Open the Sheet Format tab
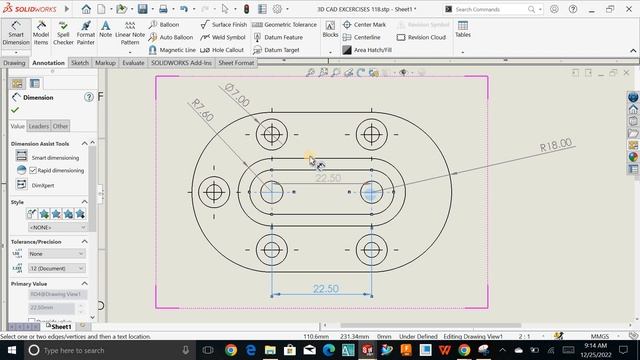Image resolution: width=640 pixels, height=360 pixels. tap(236, 63)
